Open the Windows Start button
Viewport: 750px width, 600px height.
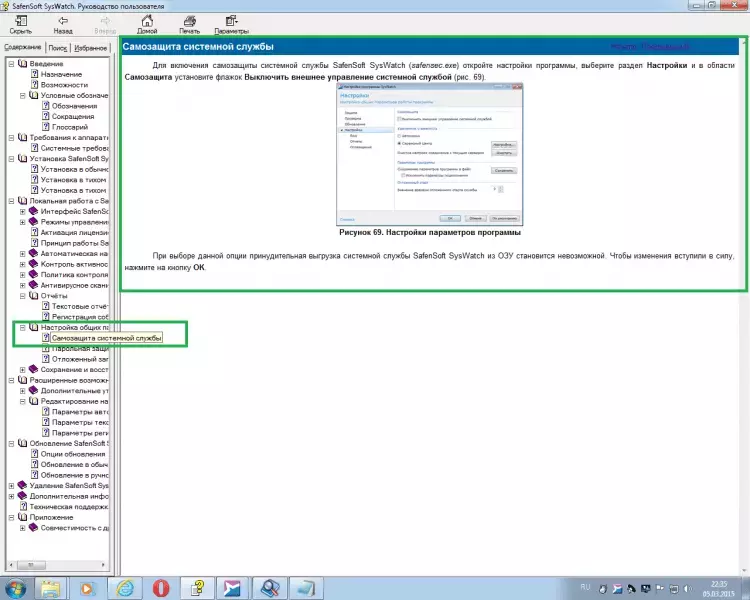coord(15,588)
